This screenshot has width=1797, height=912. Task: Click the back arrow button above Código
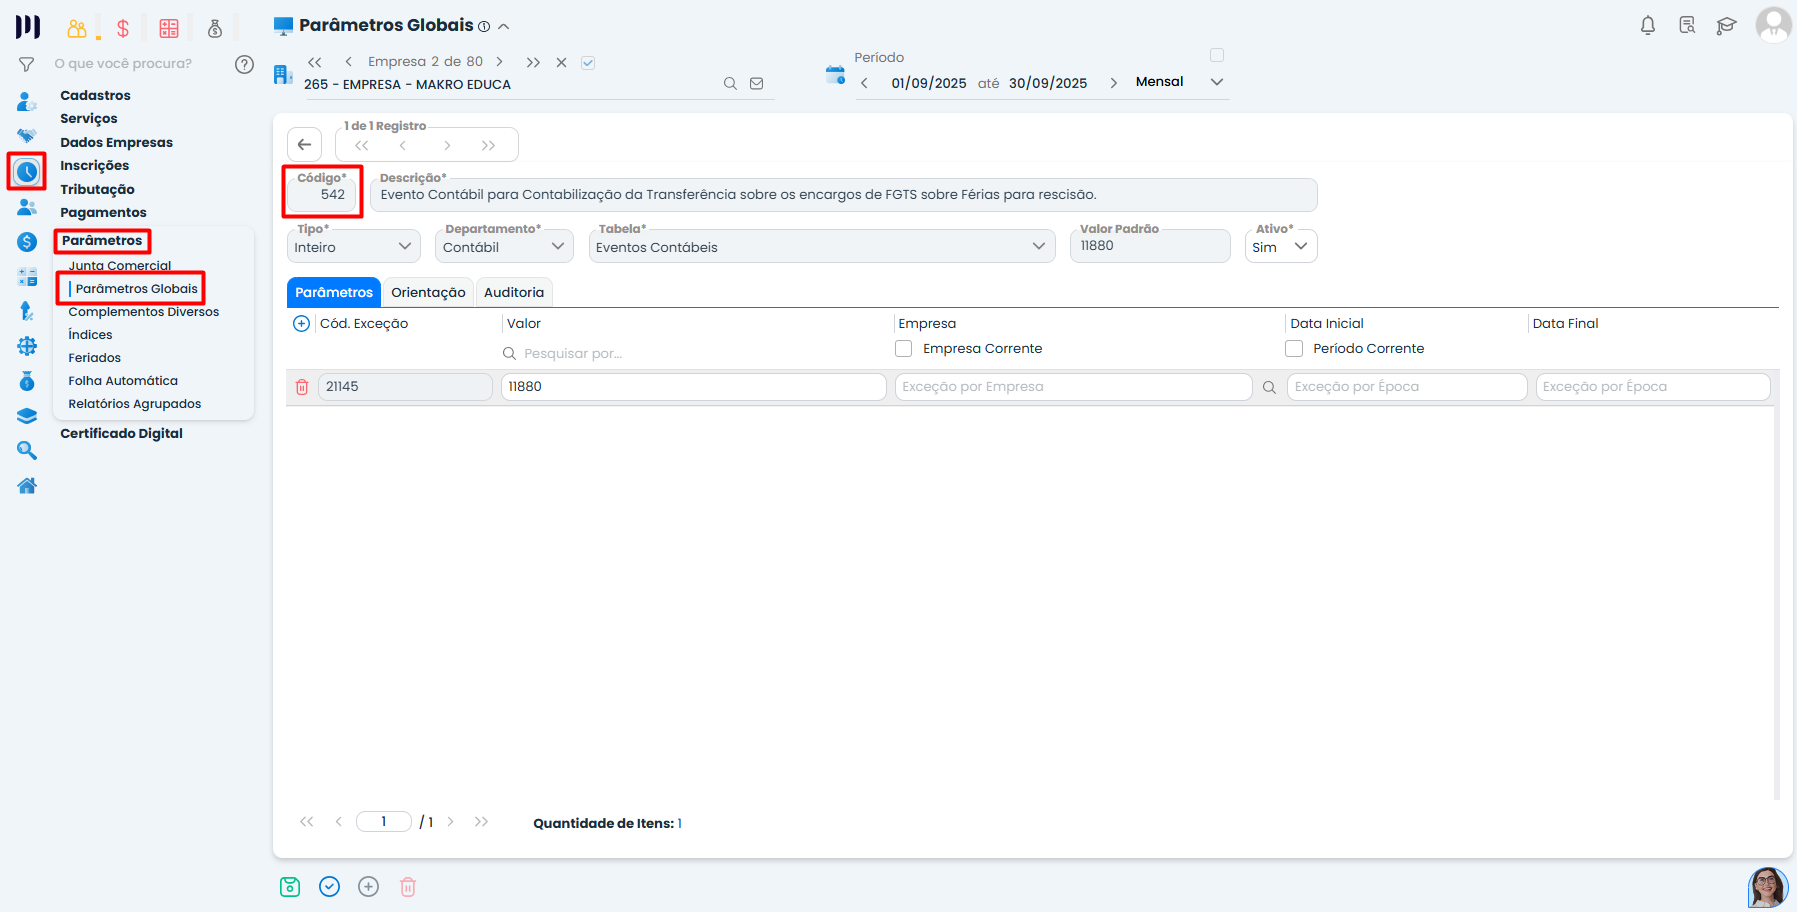pos(305,145)
